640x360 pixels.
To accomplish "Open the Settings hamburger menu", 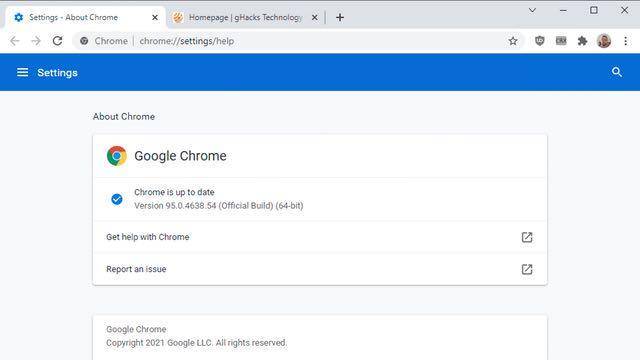I will tap(22, 72).
